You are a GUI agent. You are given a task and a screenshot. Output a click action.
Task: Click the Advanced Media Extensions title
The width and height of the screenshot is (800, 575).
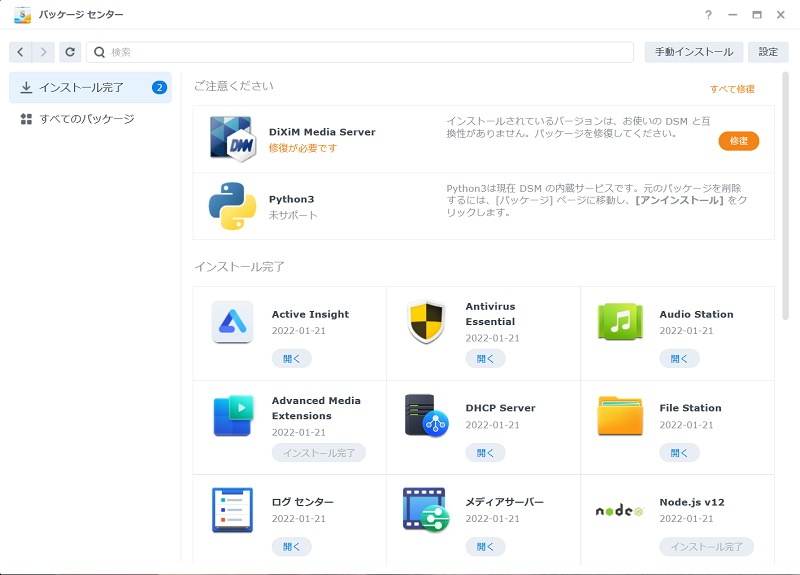coord(316,408)
